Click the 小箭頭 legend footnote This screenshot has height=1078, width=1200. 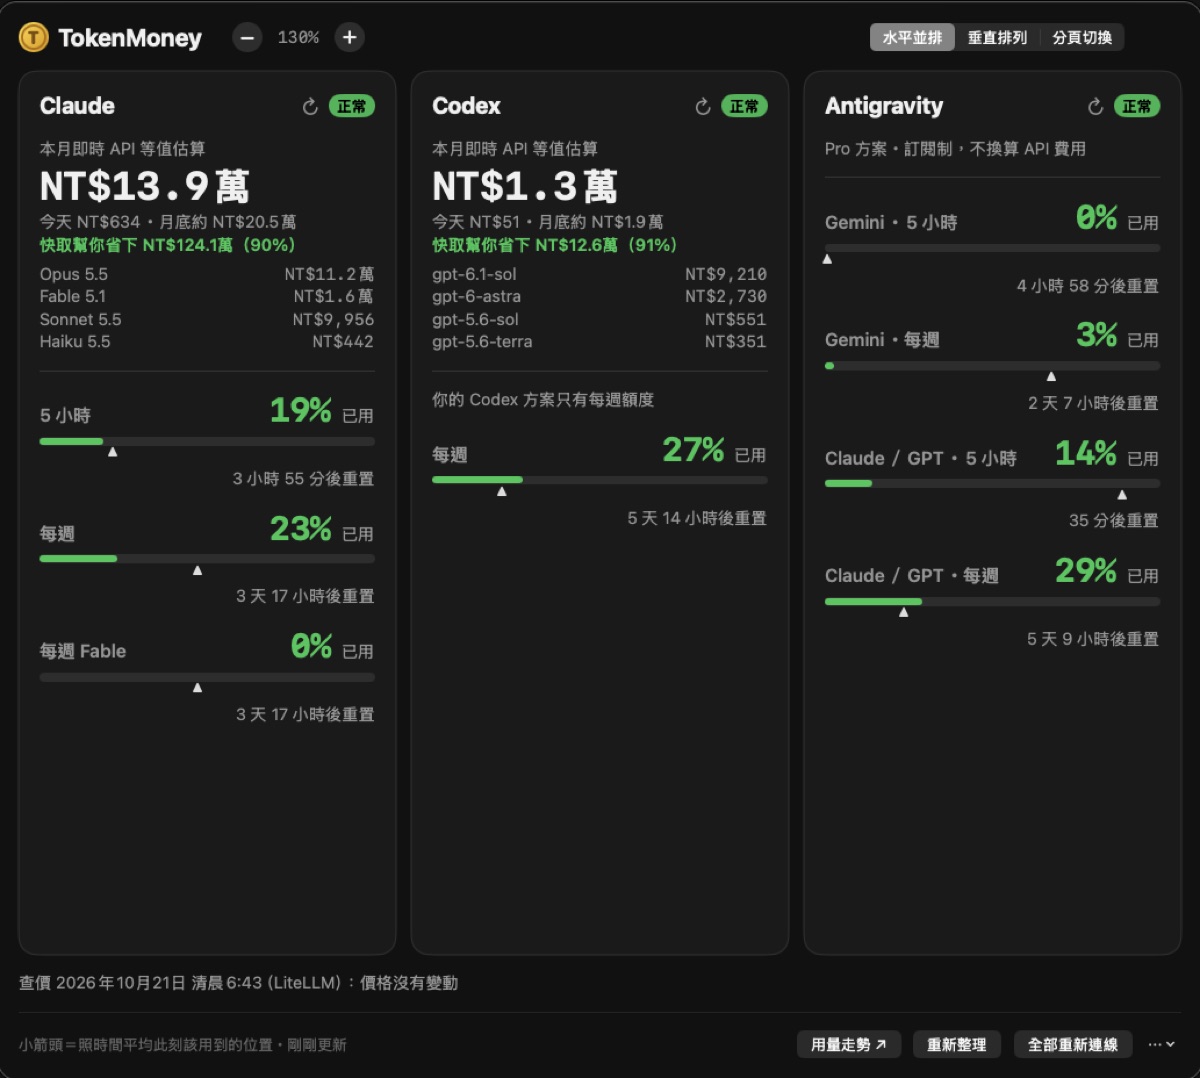[183, 1045]
